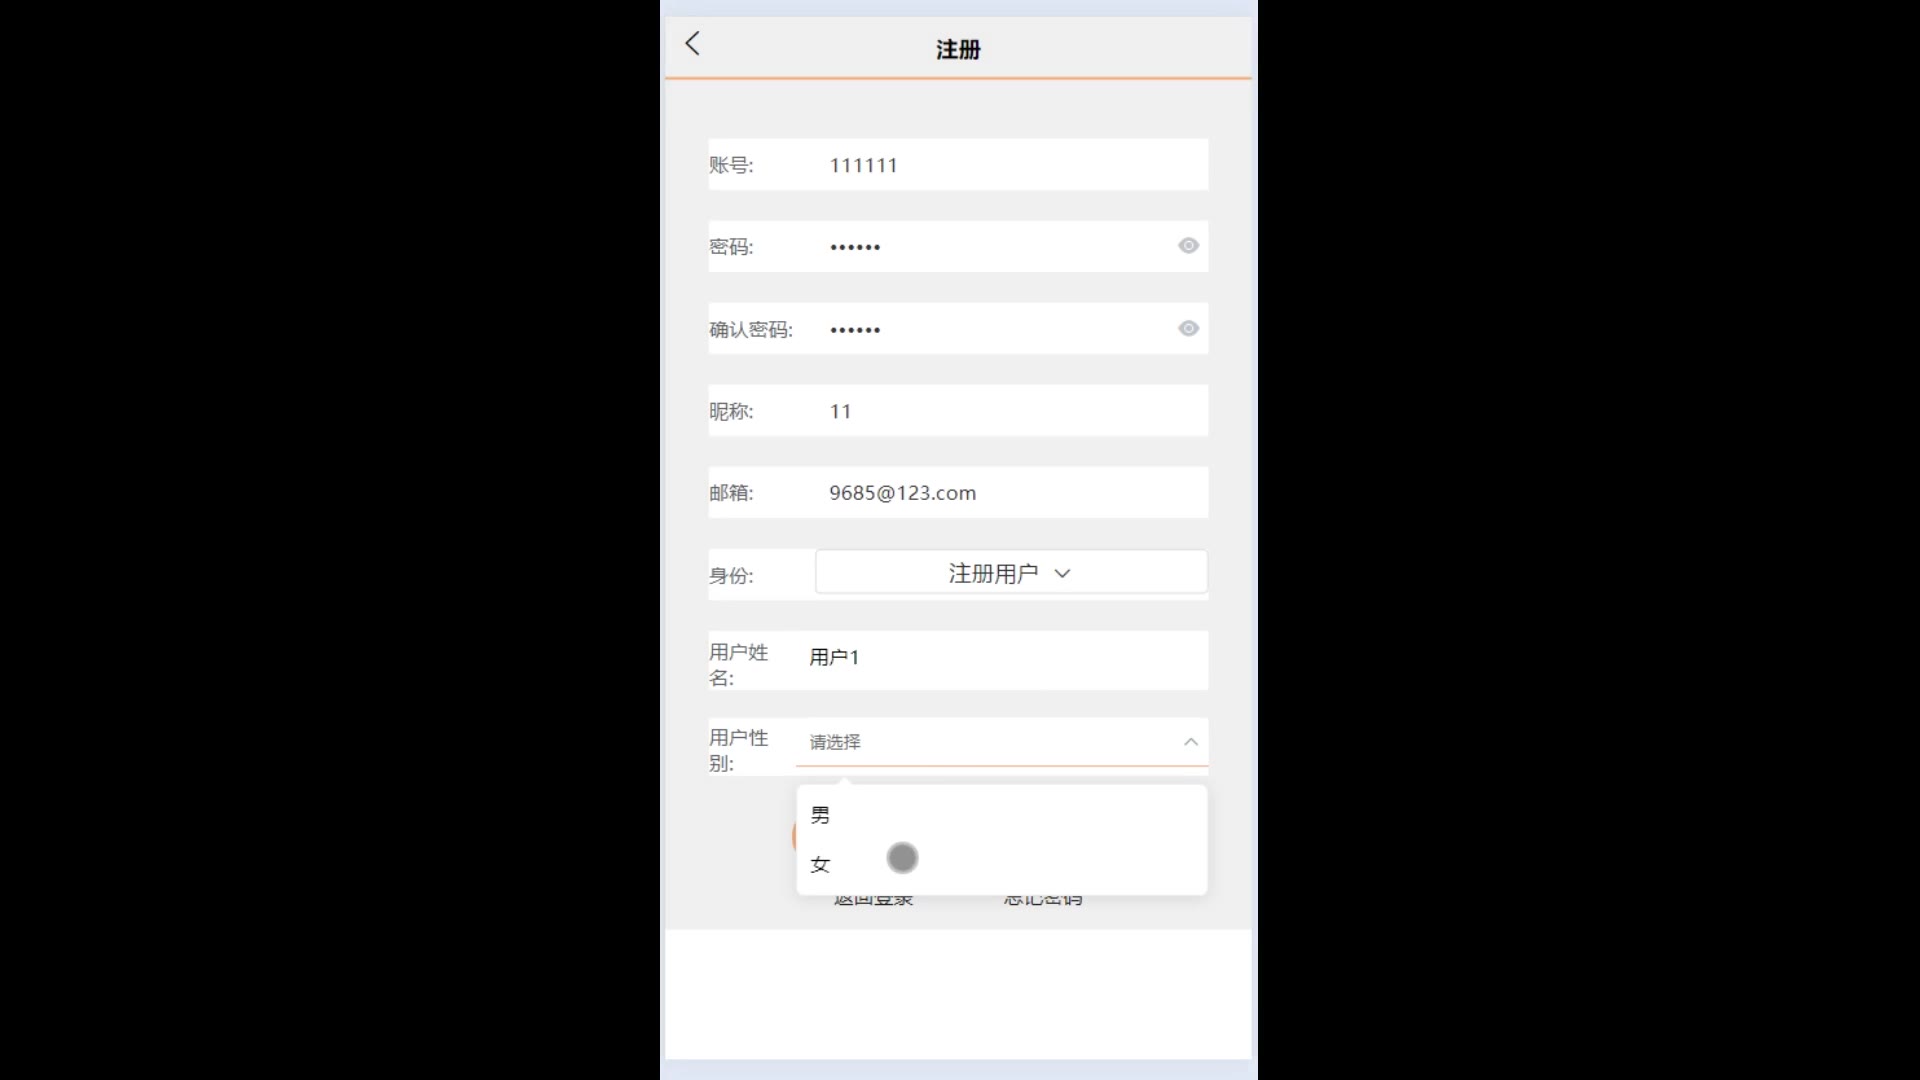
Task: Click the 昵称: label
Action: coord(731,411)
